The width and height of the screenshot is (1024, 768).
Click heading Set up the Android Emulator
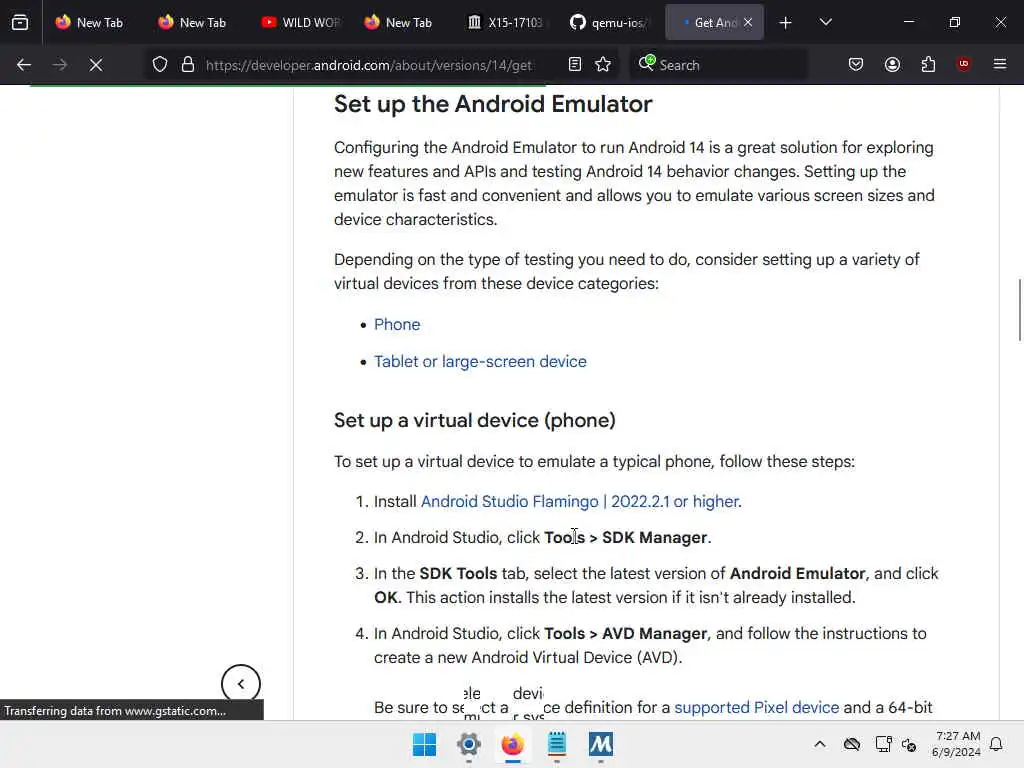(493, 104)
